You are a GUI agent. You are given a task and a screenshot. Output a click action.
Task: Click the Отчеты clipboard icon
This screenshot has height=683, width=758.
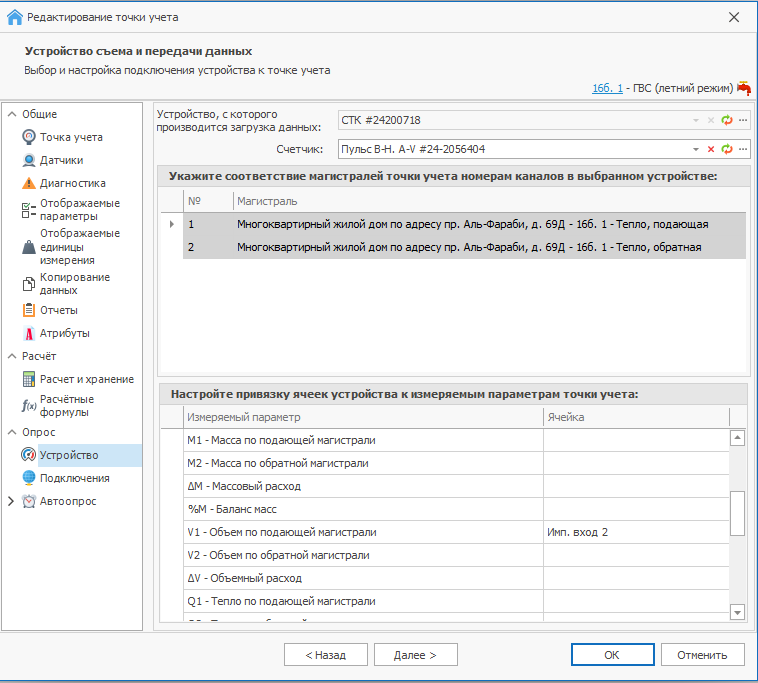click(29, 310)
